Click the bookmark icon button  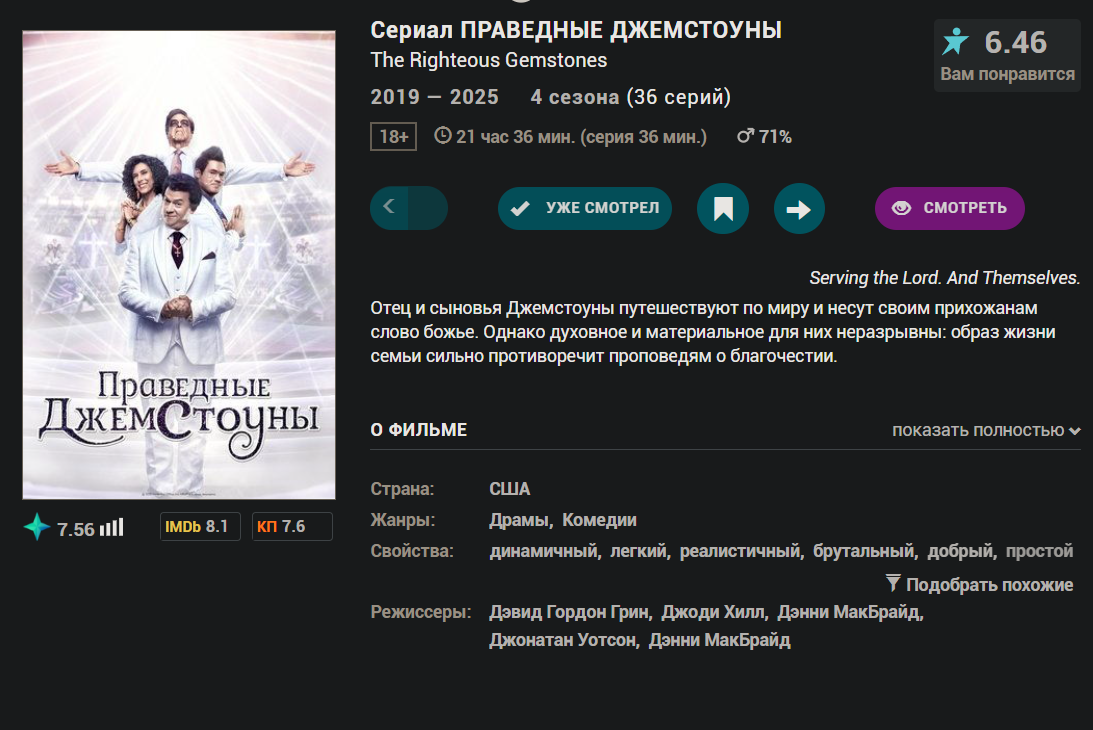[723, 208]
